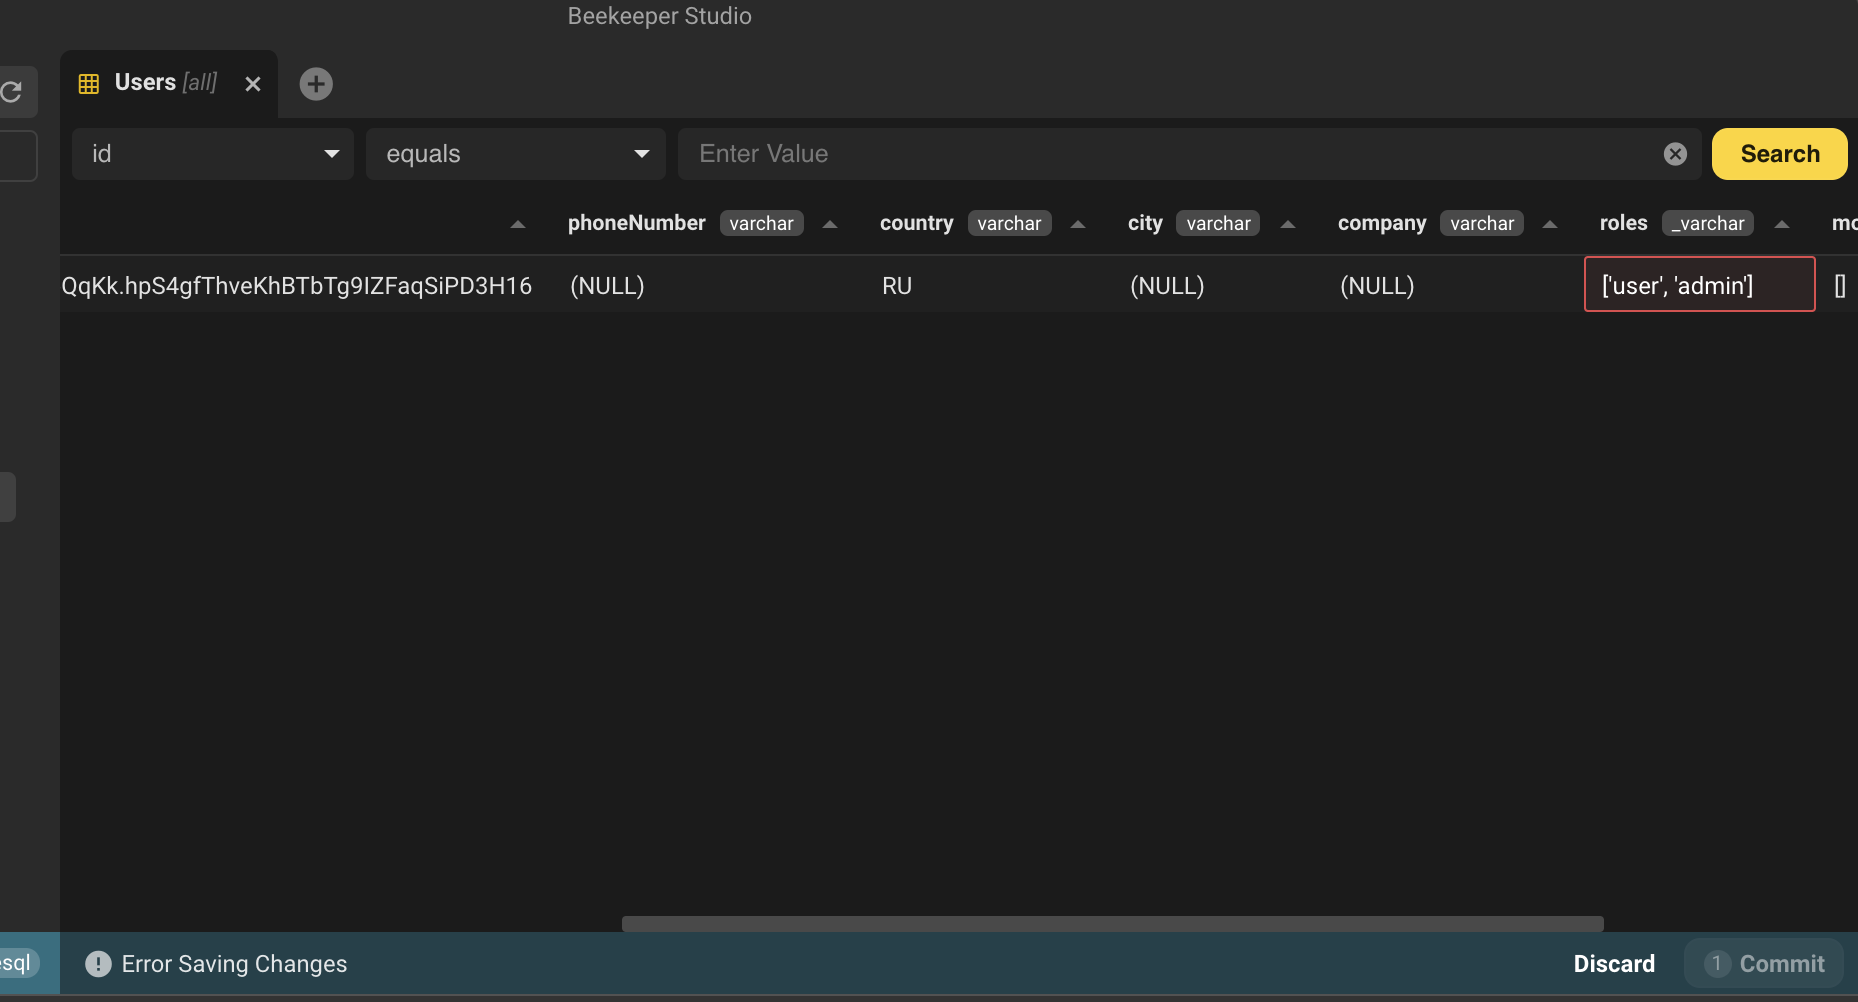1858x1002 pixels.
Task: Click the table grid icon on Users tab
Action: coord(89,83)
